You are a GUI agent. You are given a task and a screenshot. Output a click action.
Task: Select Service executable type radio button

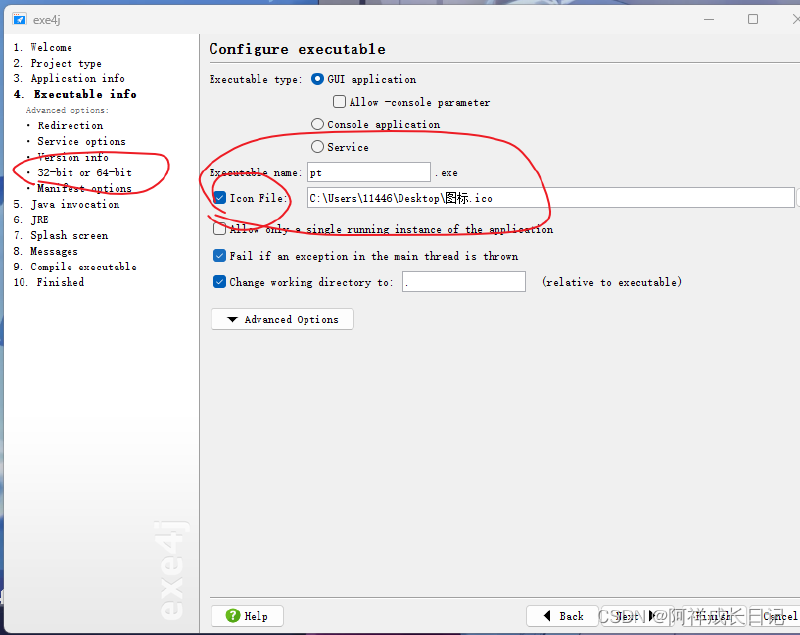(317, 147)
